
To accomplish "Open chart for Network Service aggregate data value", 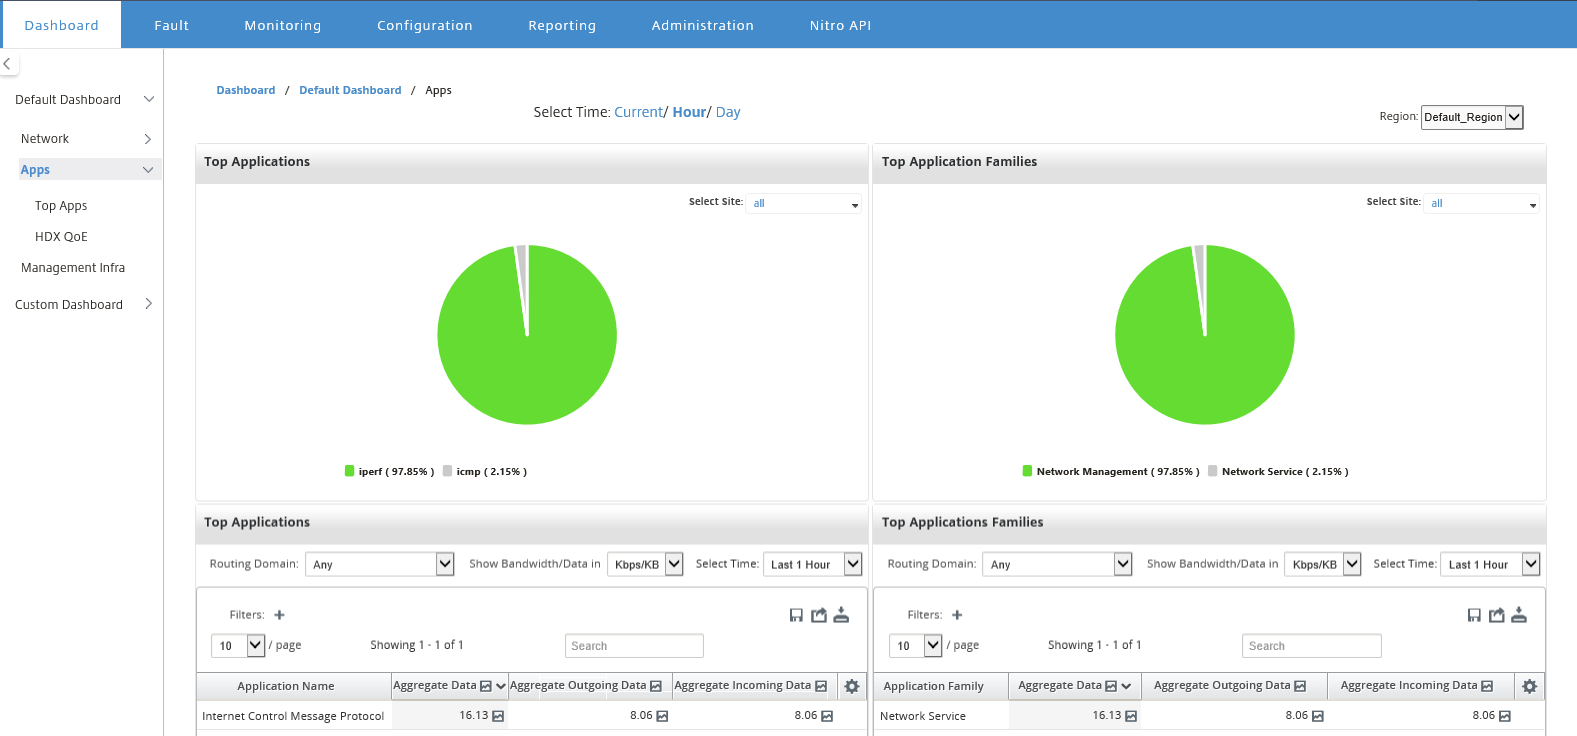I will (1131, 716).
